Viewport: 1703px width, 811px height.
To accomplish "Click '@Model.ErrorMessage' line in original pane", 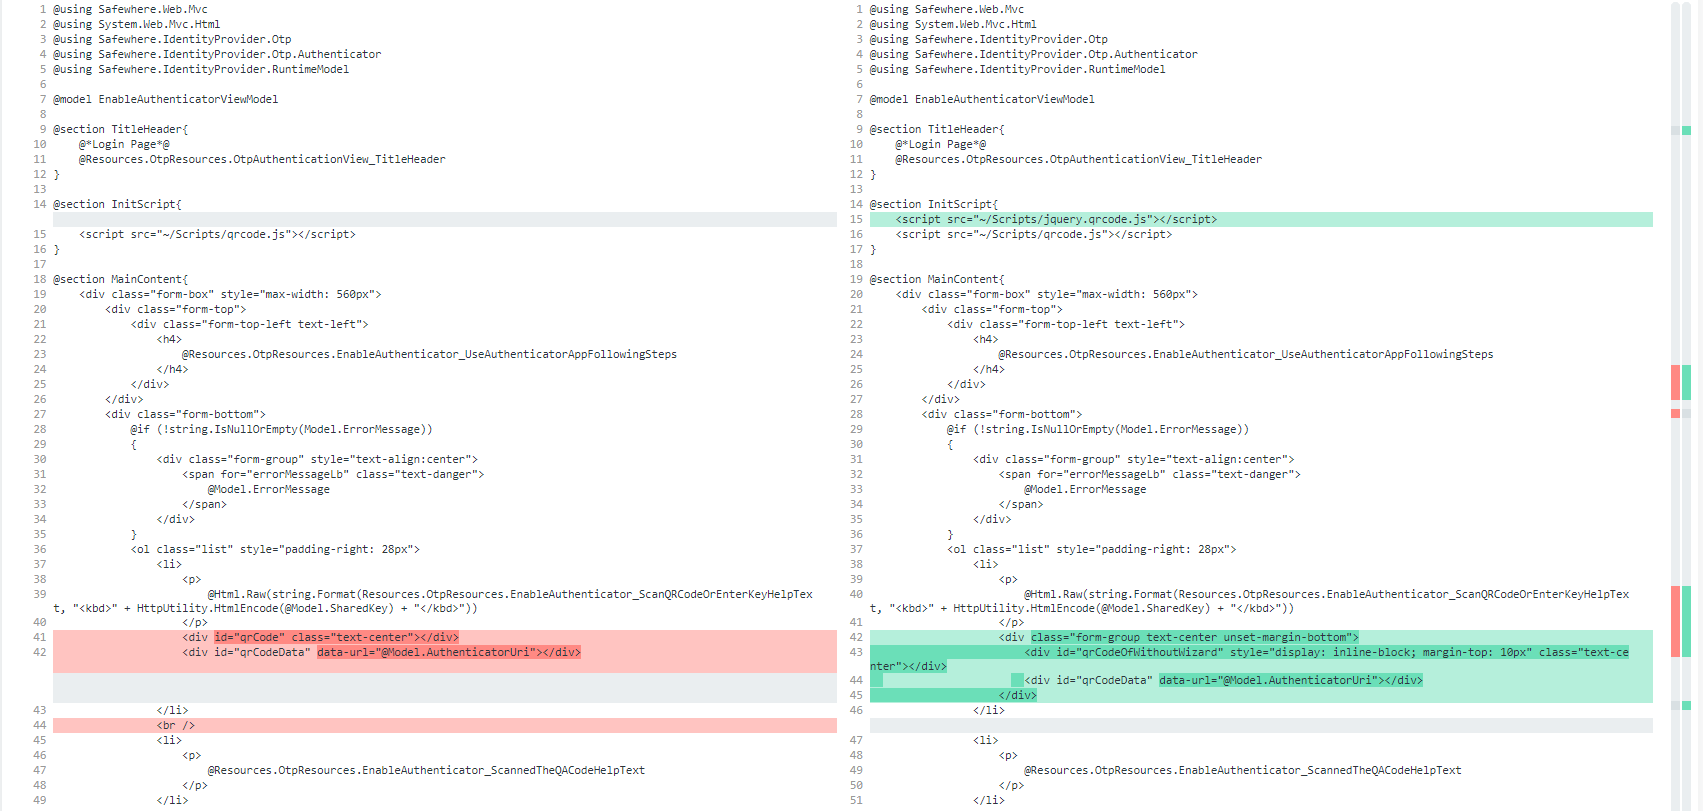I will tap(268, 489).
